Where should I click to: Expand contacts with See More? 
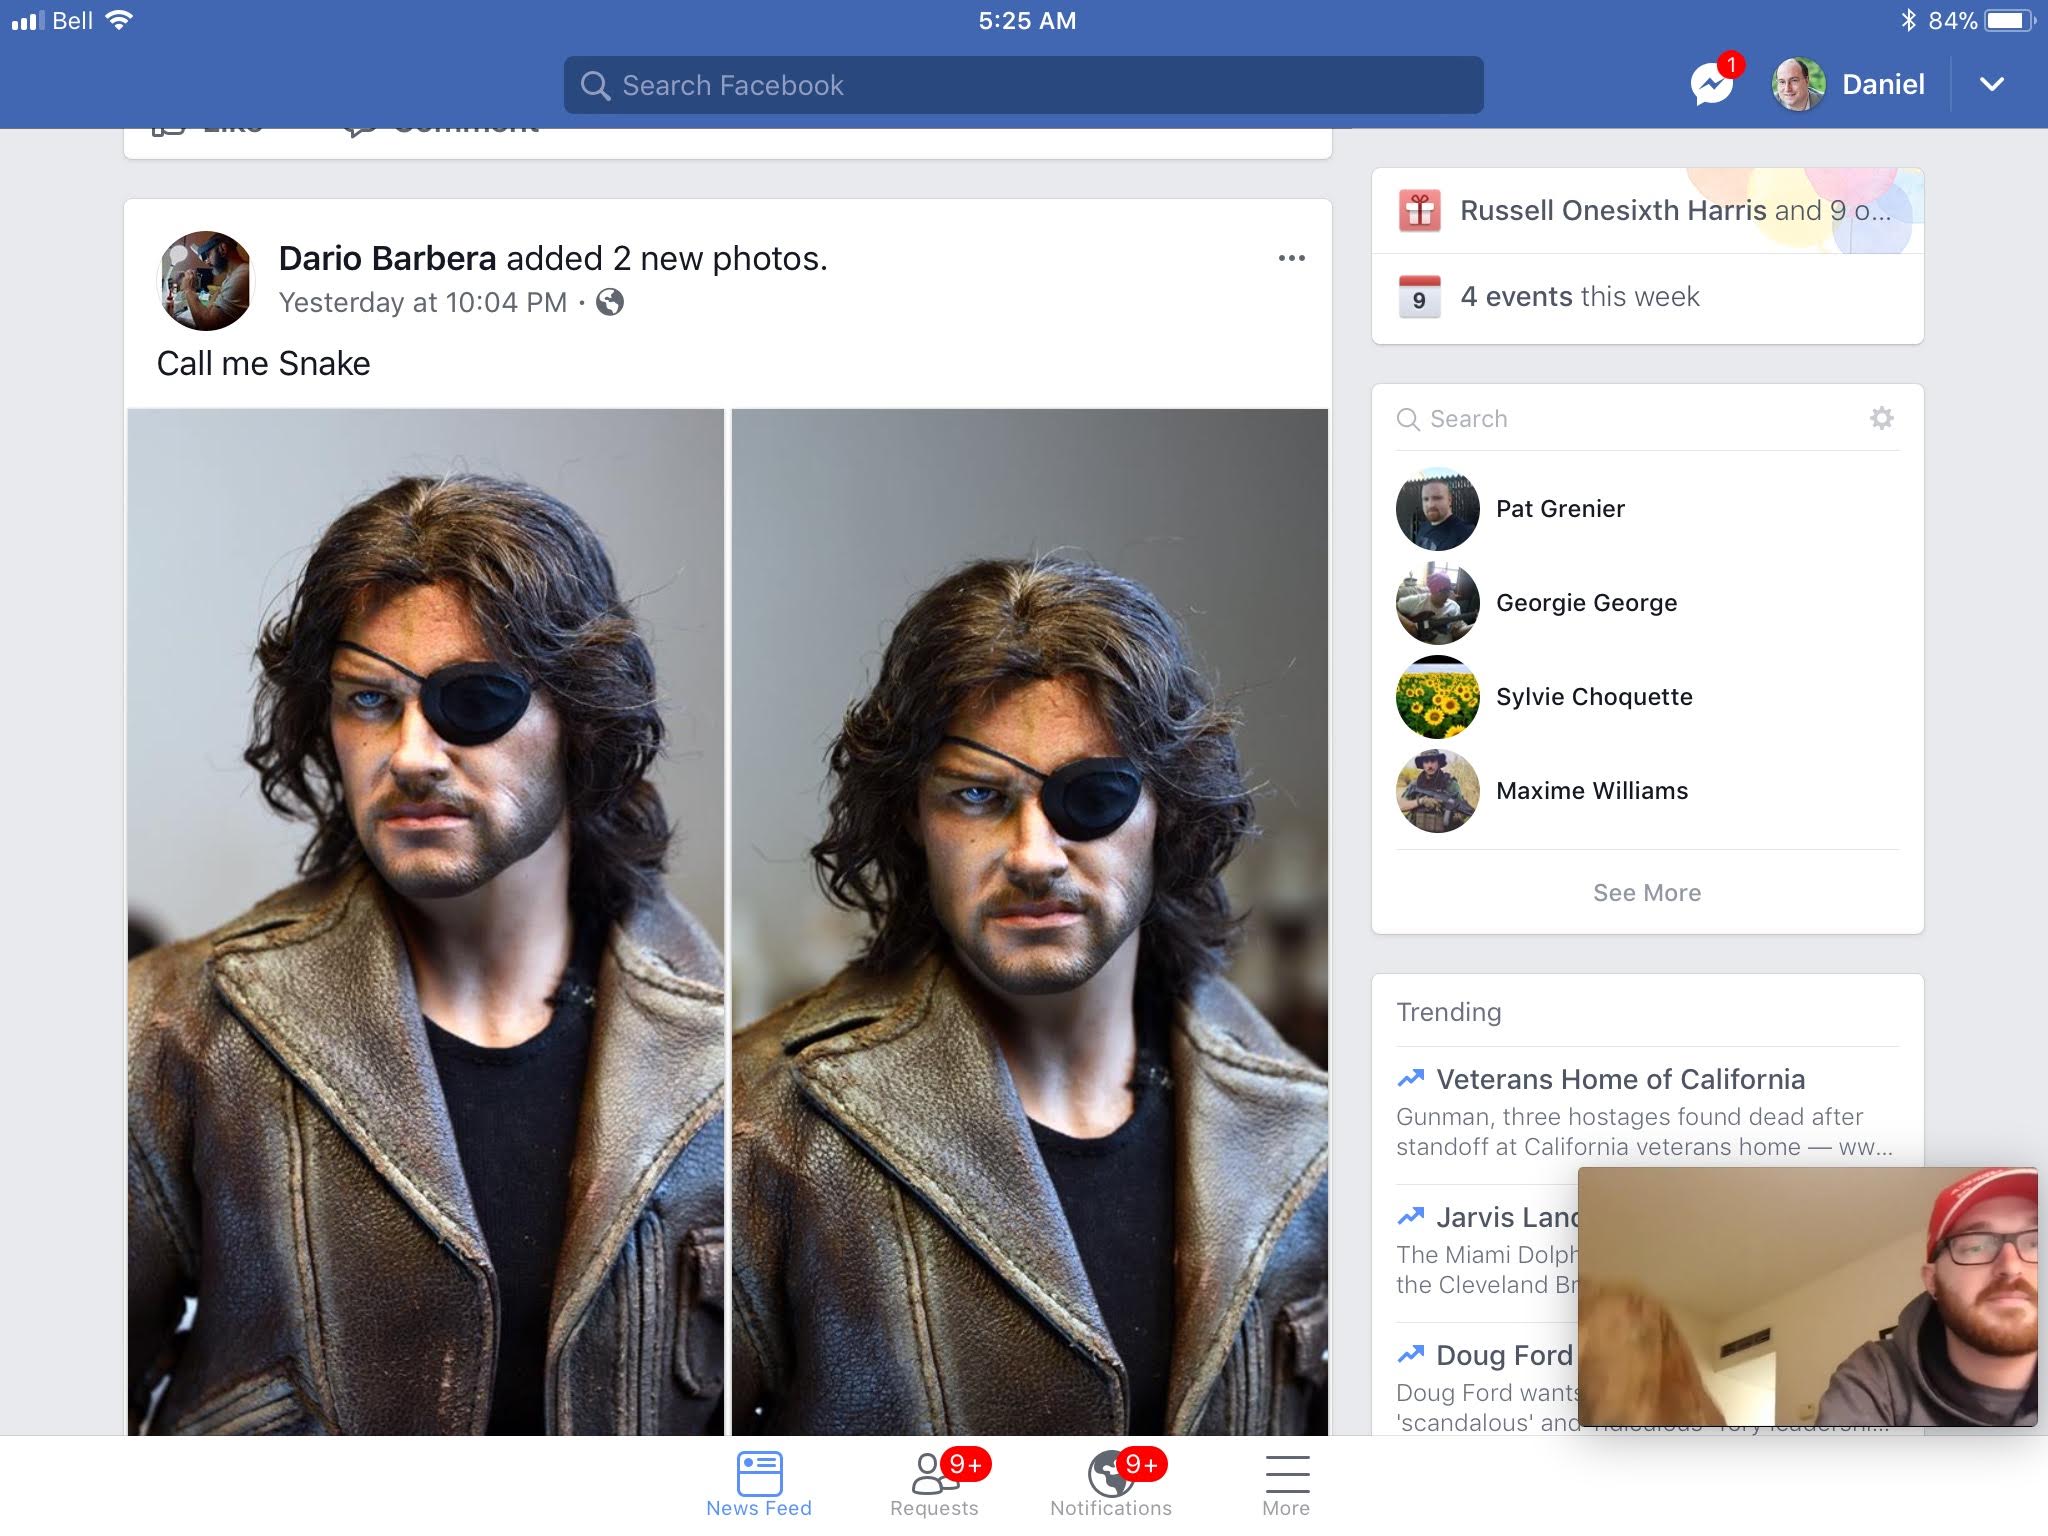1647,893
